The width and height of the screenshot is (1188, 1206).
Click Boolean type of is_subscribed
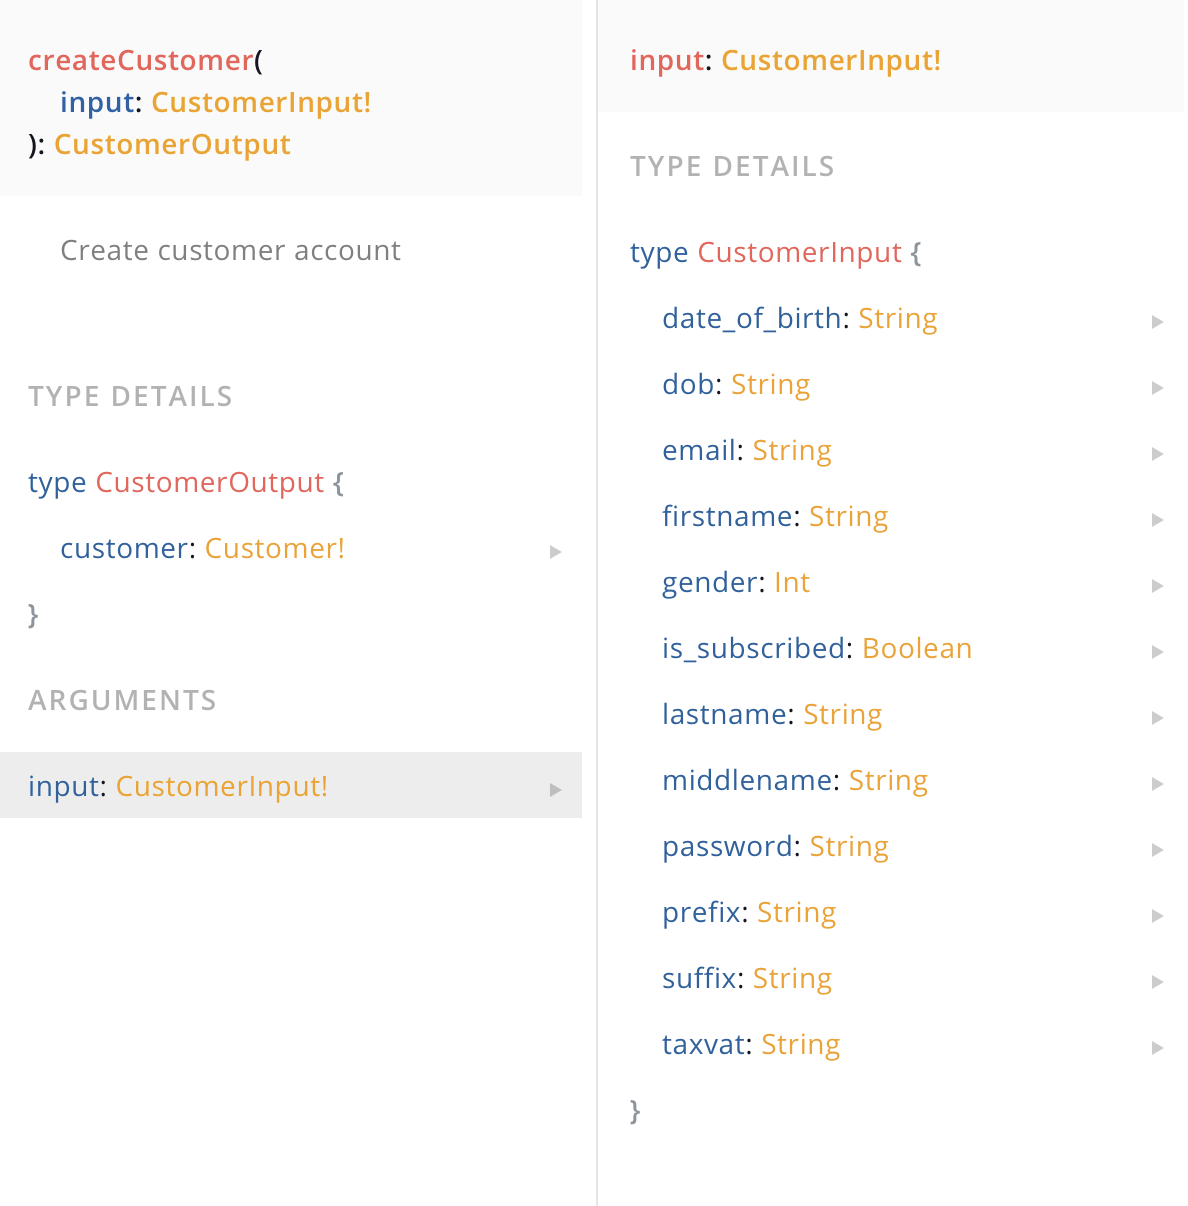click(917, 648)
